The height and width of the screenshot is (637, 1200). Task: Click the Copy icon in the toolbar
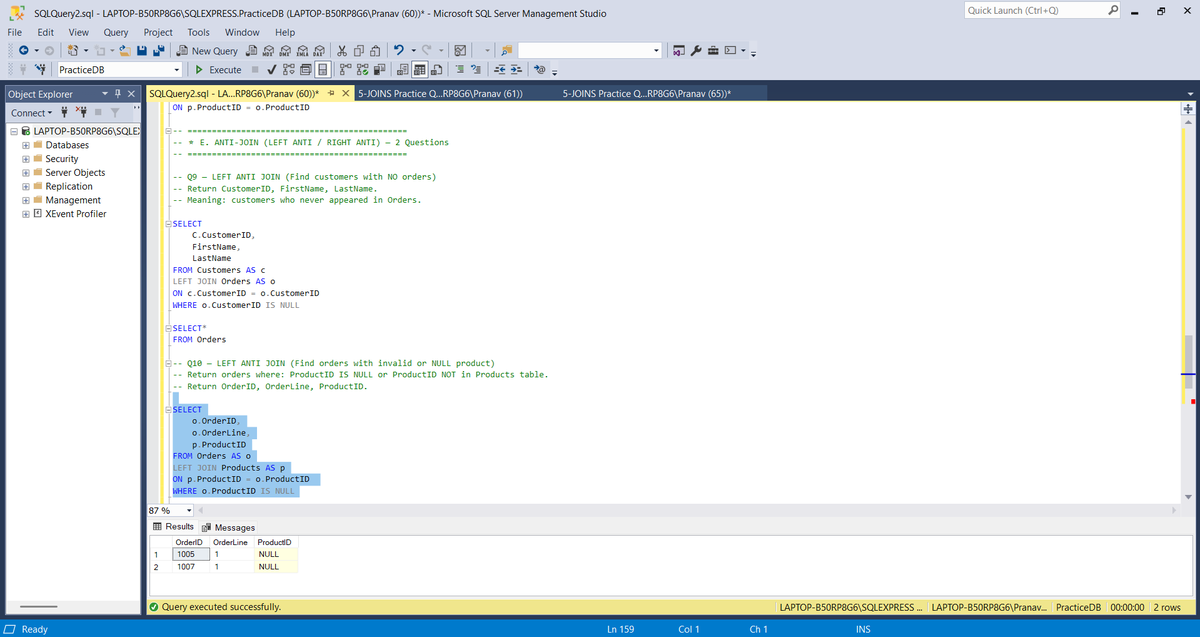(359, 51)
